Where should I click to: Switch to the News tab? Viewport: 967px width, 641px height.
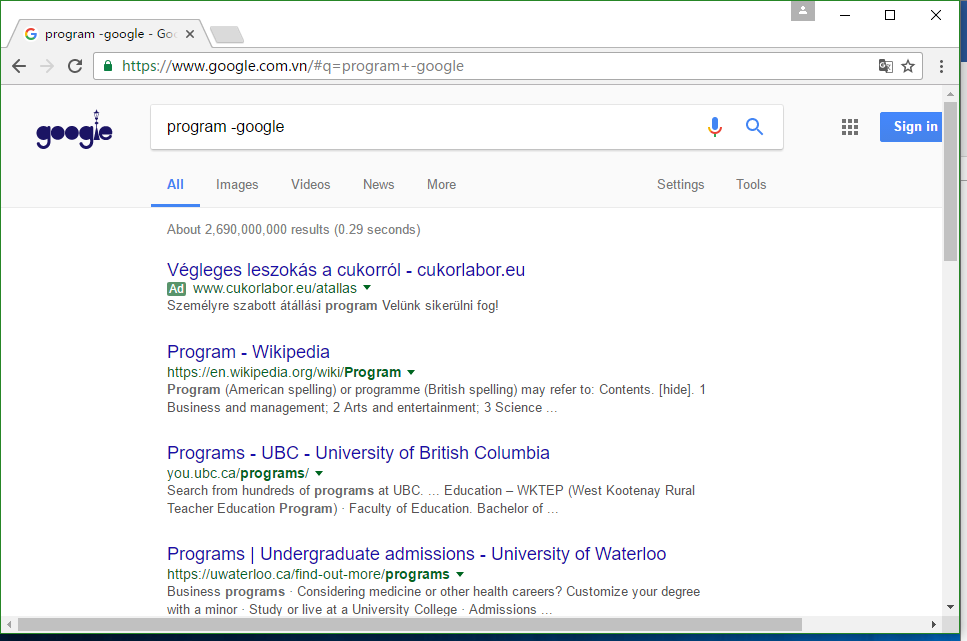point(378,184)
